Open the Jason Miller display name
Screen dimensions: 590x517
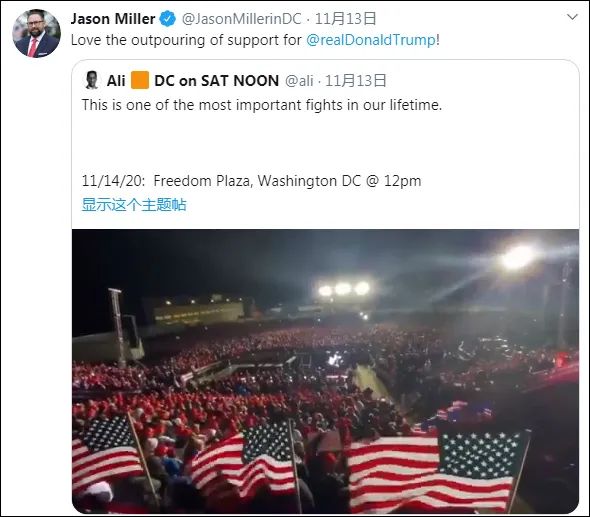point(113,19)
